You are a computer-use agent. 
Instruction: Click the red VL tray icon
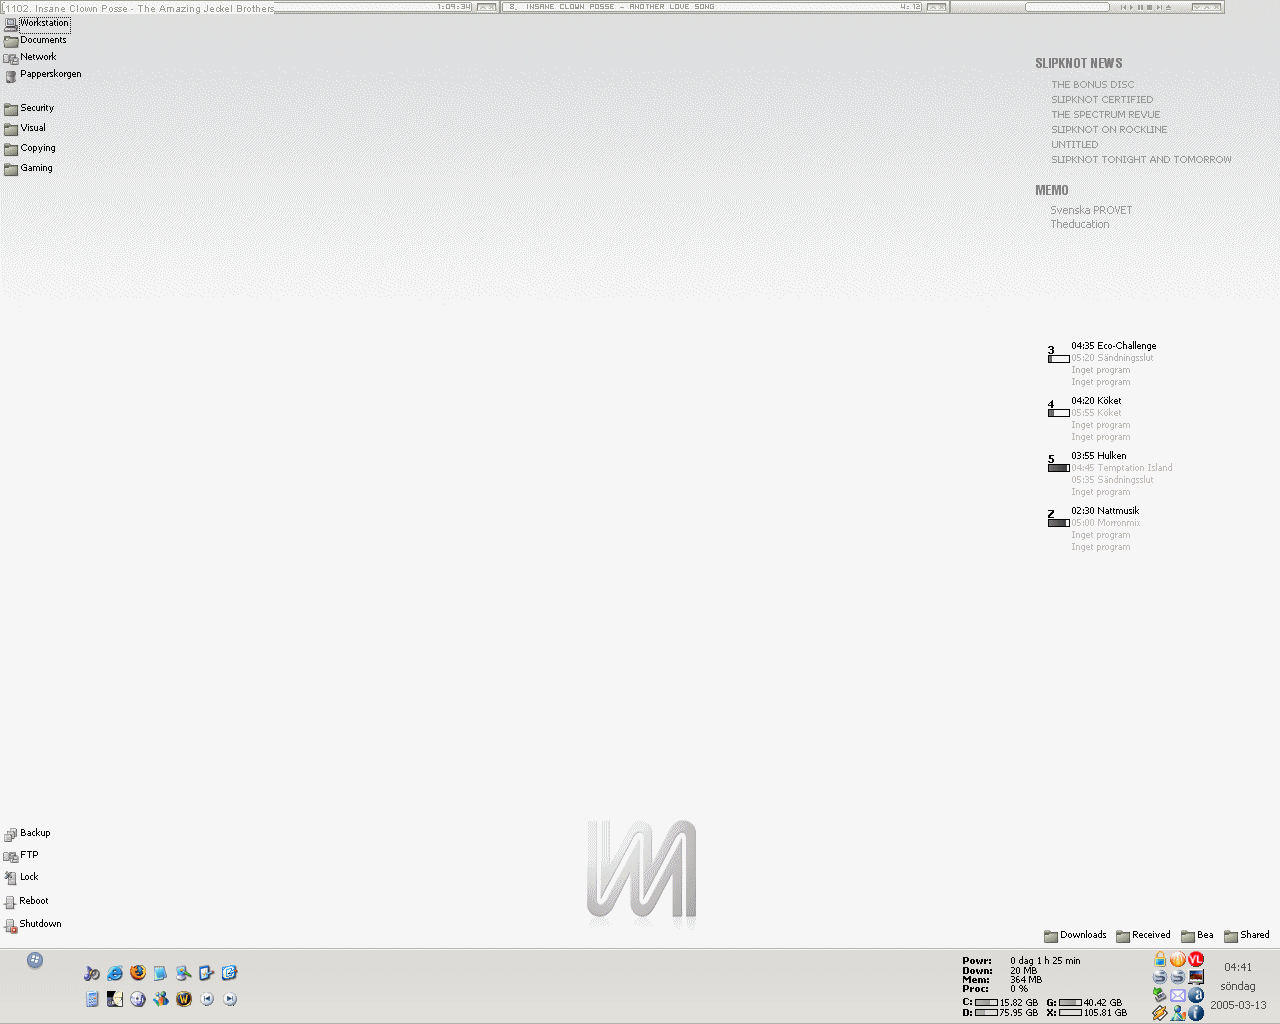click(x=1196, y=959)
